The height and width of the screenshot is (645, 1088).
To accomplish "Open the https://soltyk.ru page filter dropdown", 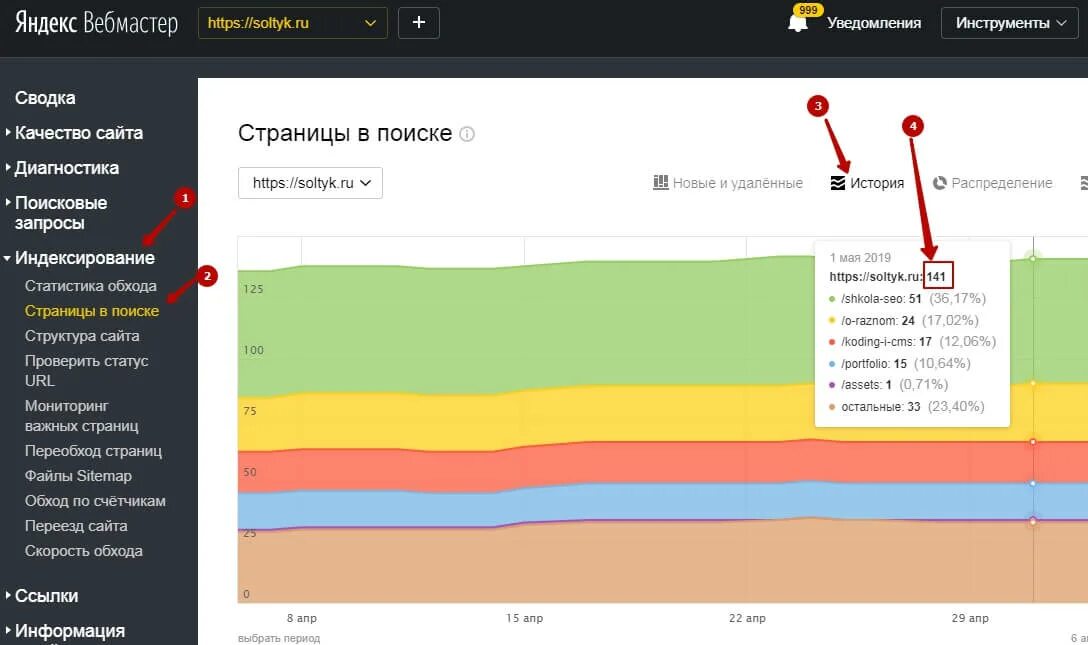I will click(x=310, y=183).
